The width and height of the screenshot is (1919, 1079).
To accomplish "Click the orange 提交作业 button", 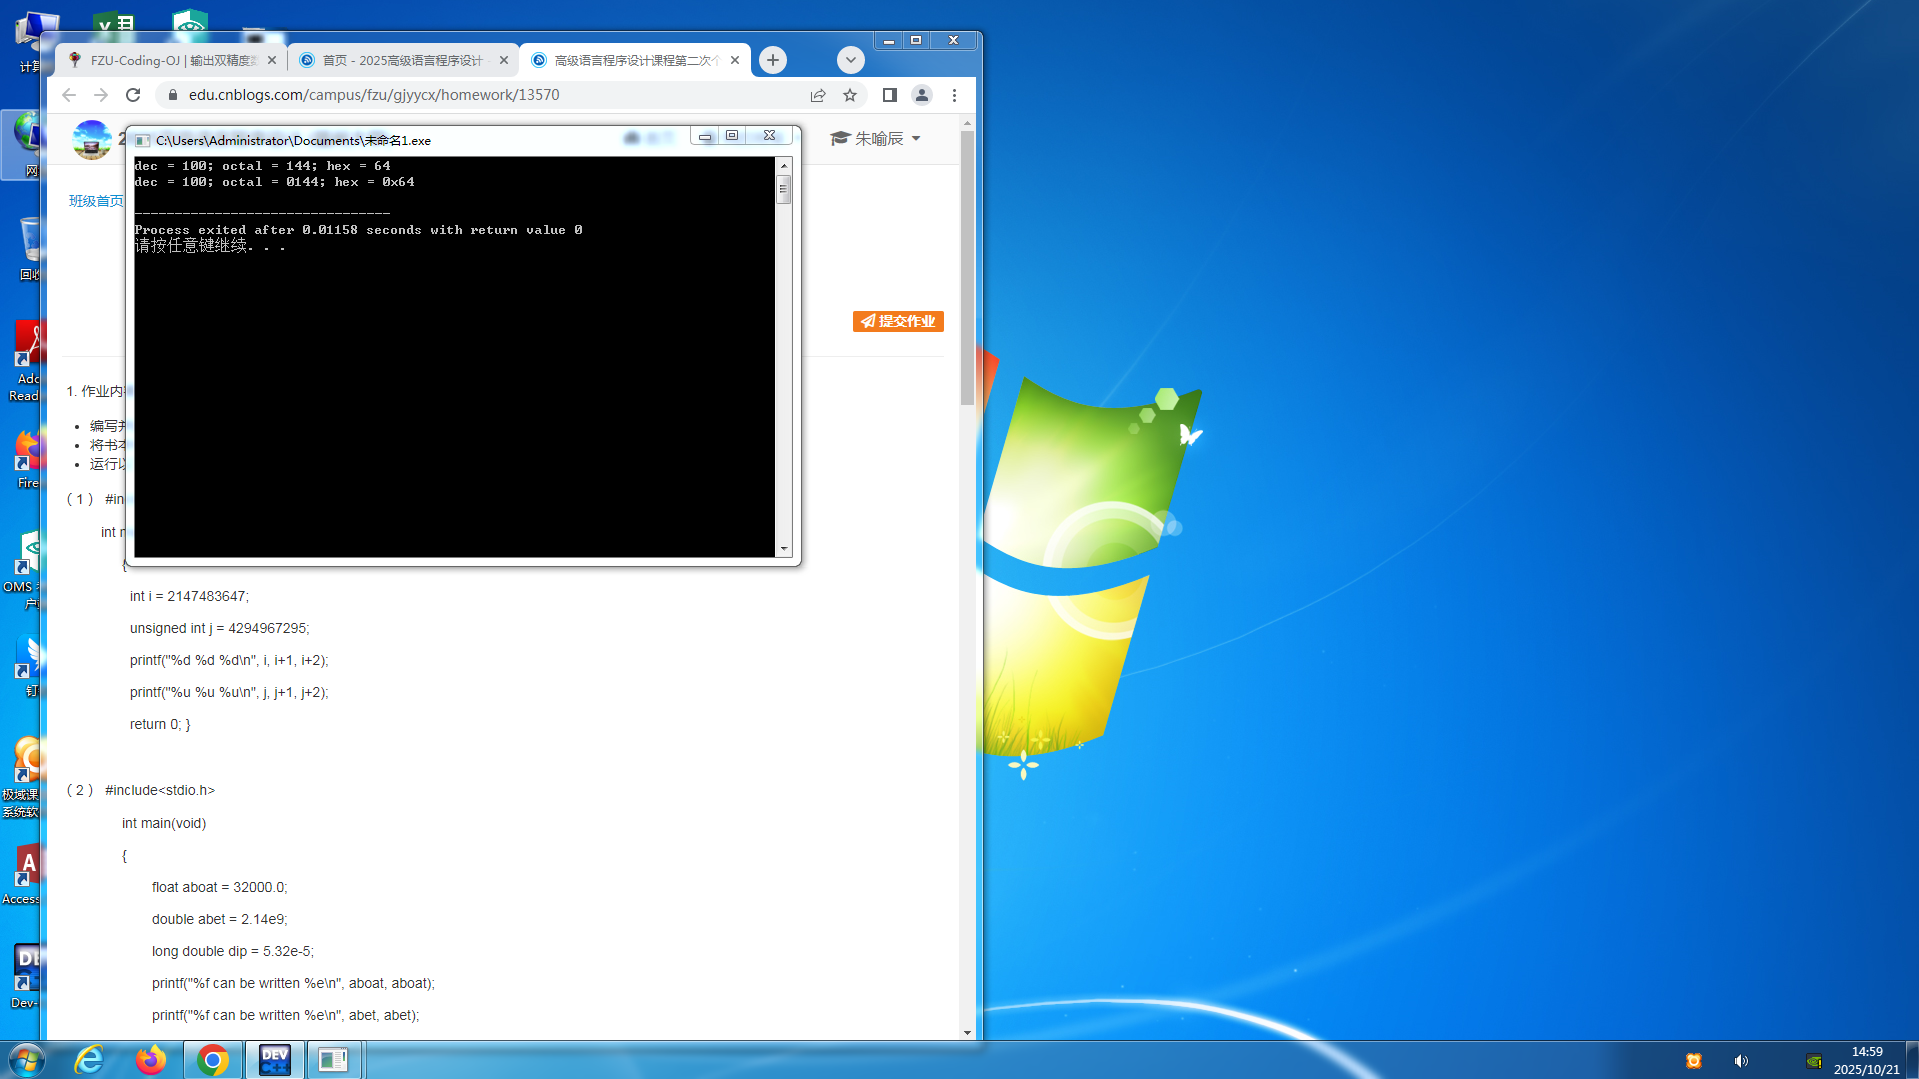I will [x=898, y=321].
